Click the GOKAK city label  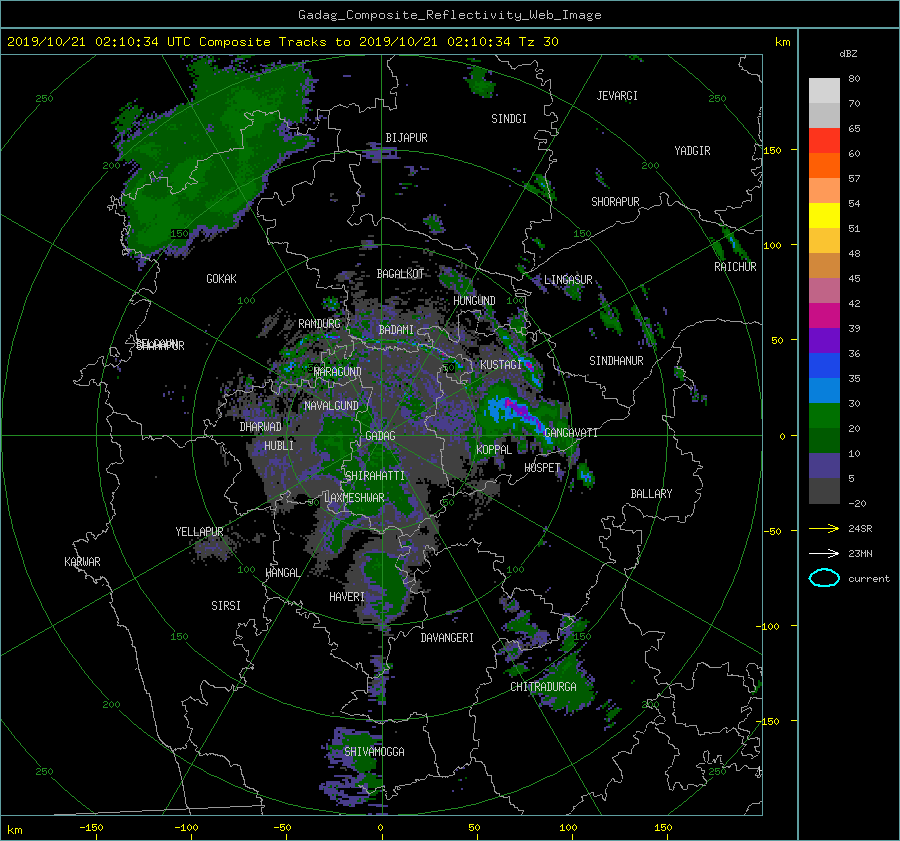221,279
